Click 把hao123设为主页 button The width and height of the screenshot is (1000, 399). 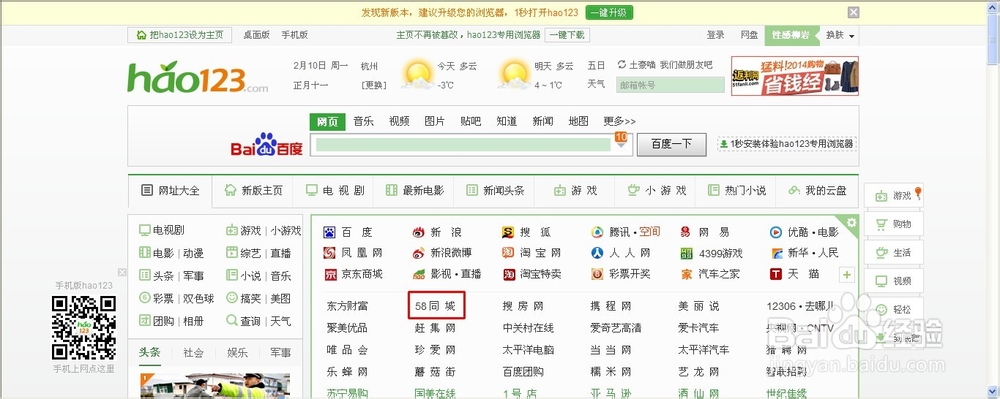pyautogui.click(x=179, y=36)
